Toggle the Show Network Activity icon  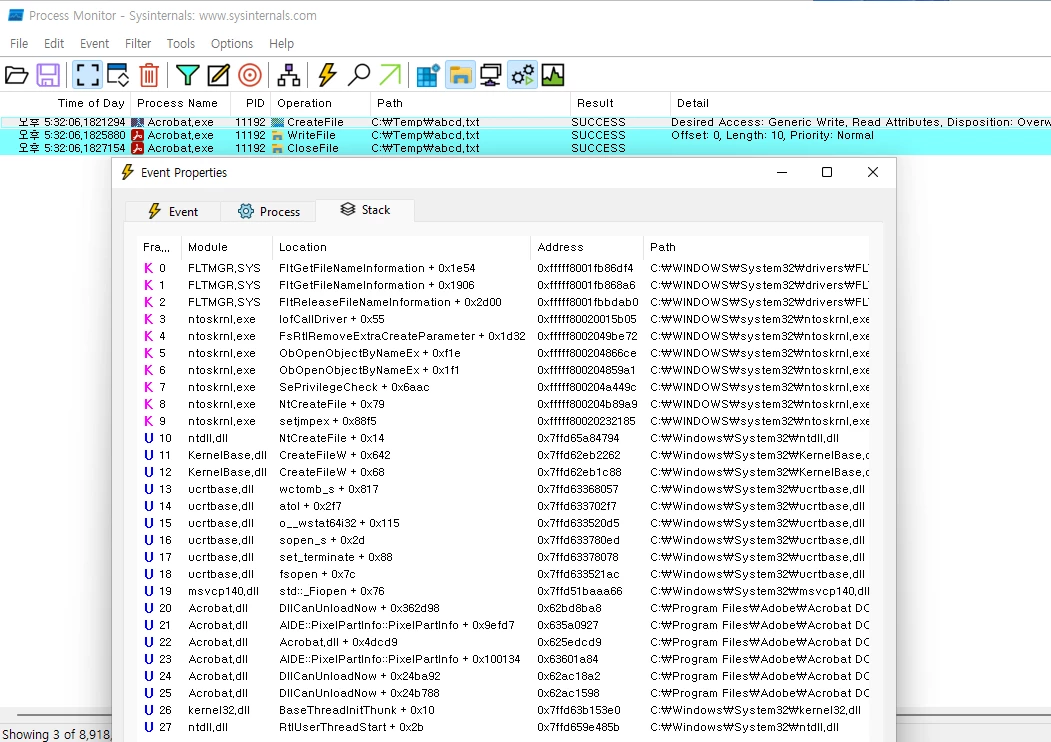pyautogui.click(x=491, y=75)
